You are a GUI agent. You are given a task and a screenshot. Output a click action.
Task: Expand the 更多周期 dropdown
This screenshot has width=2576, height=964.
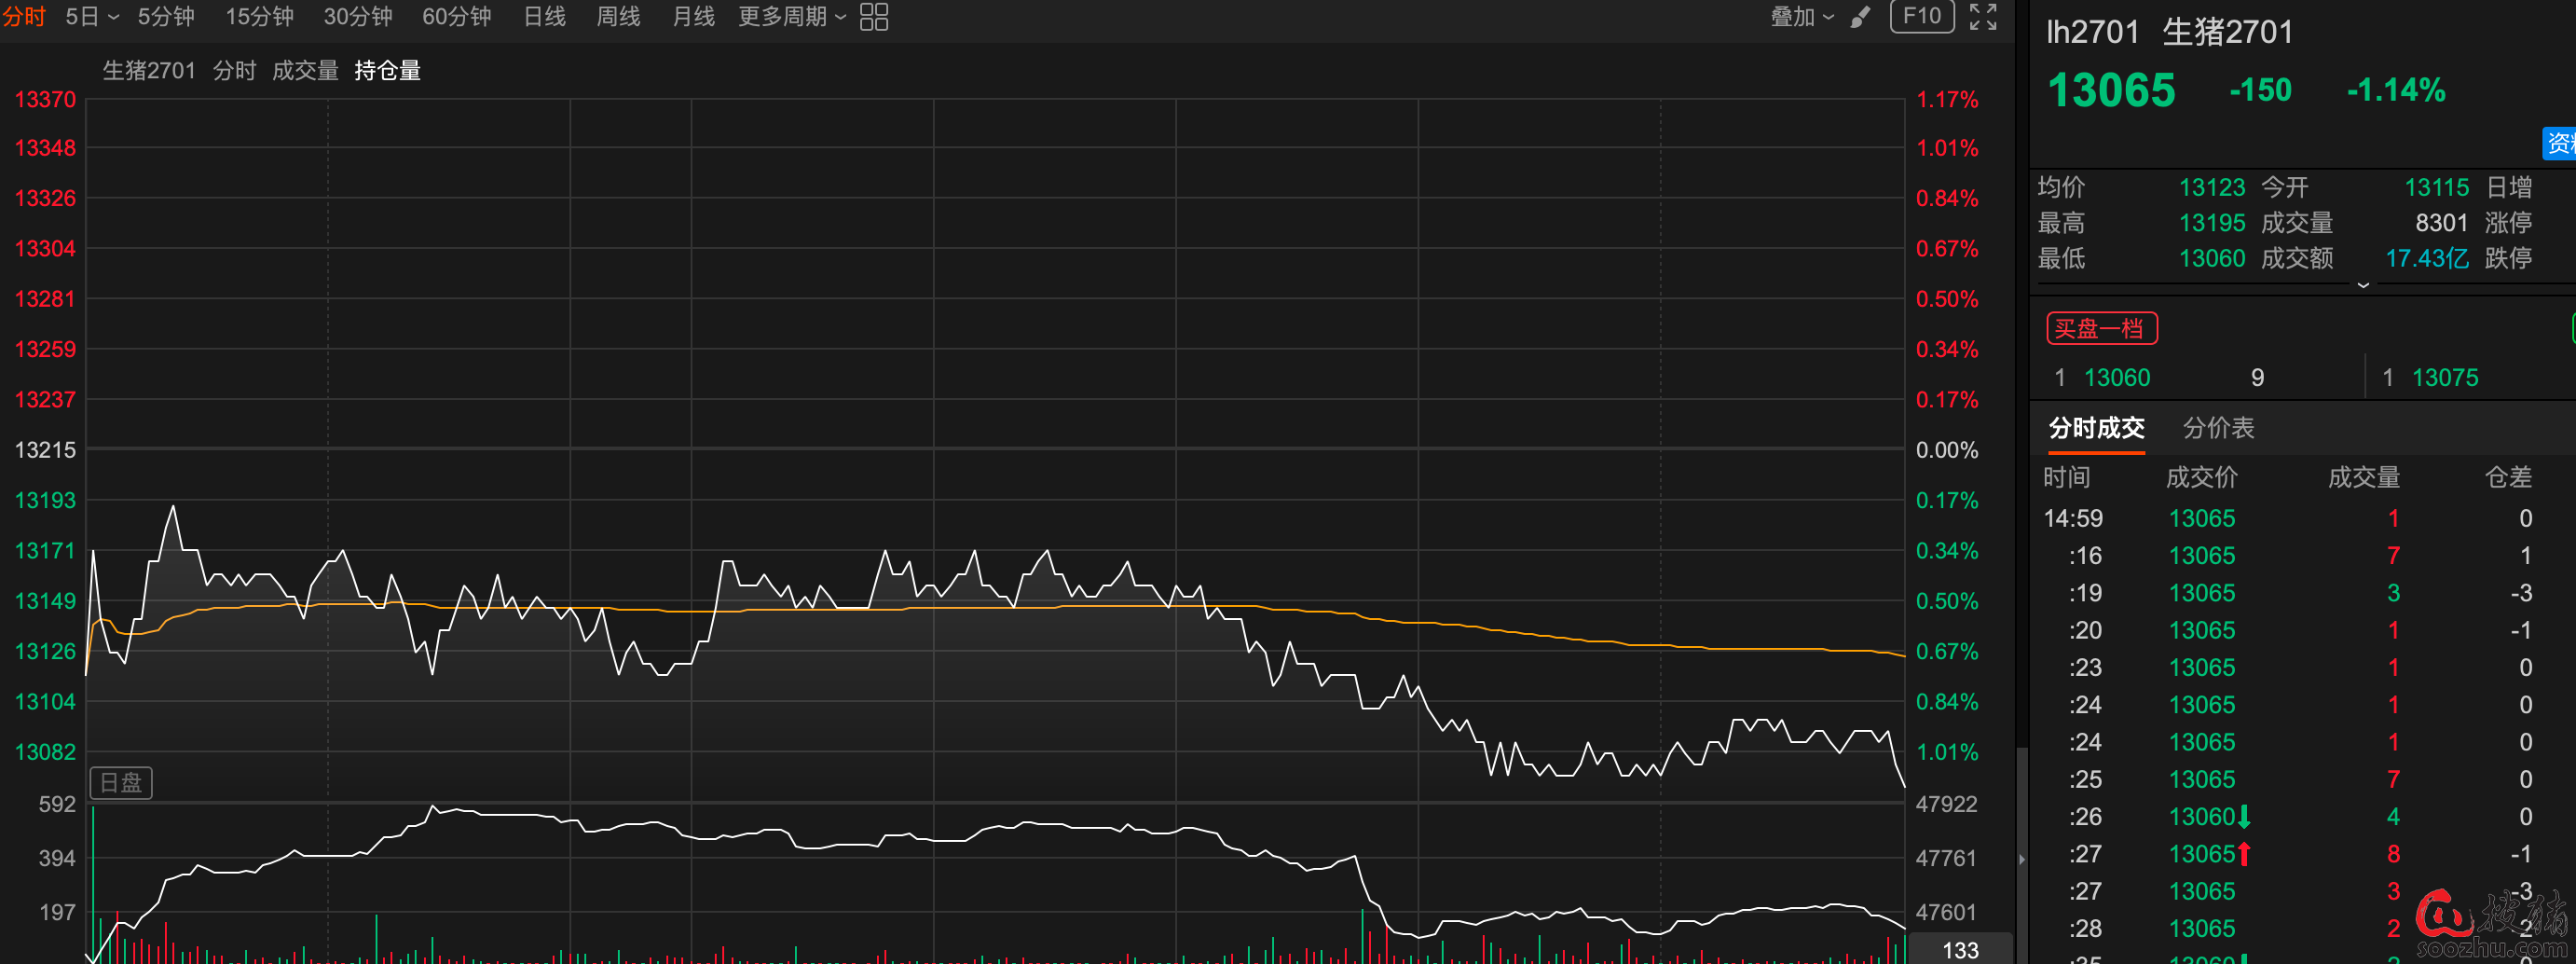click(x=791, y=17)
